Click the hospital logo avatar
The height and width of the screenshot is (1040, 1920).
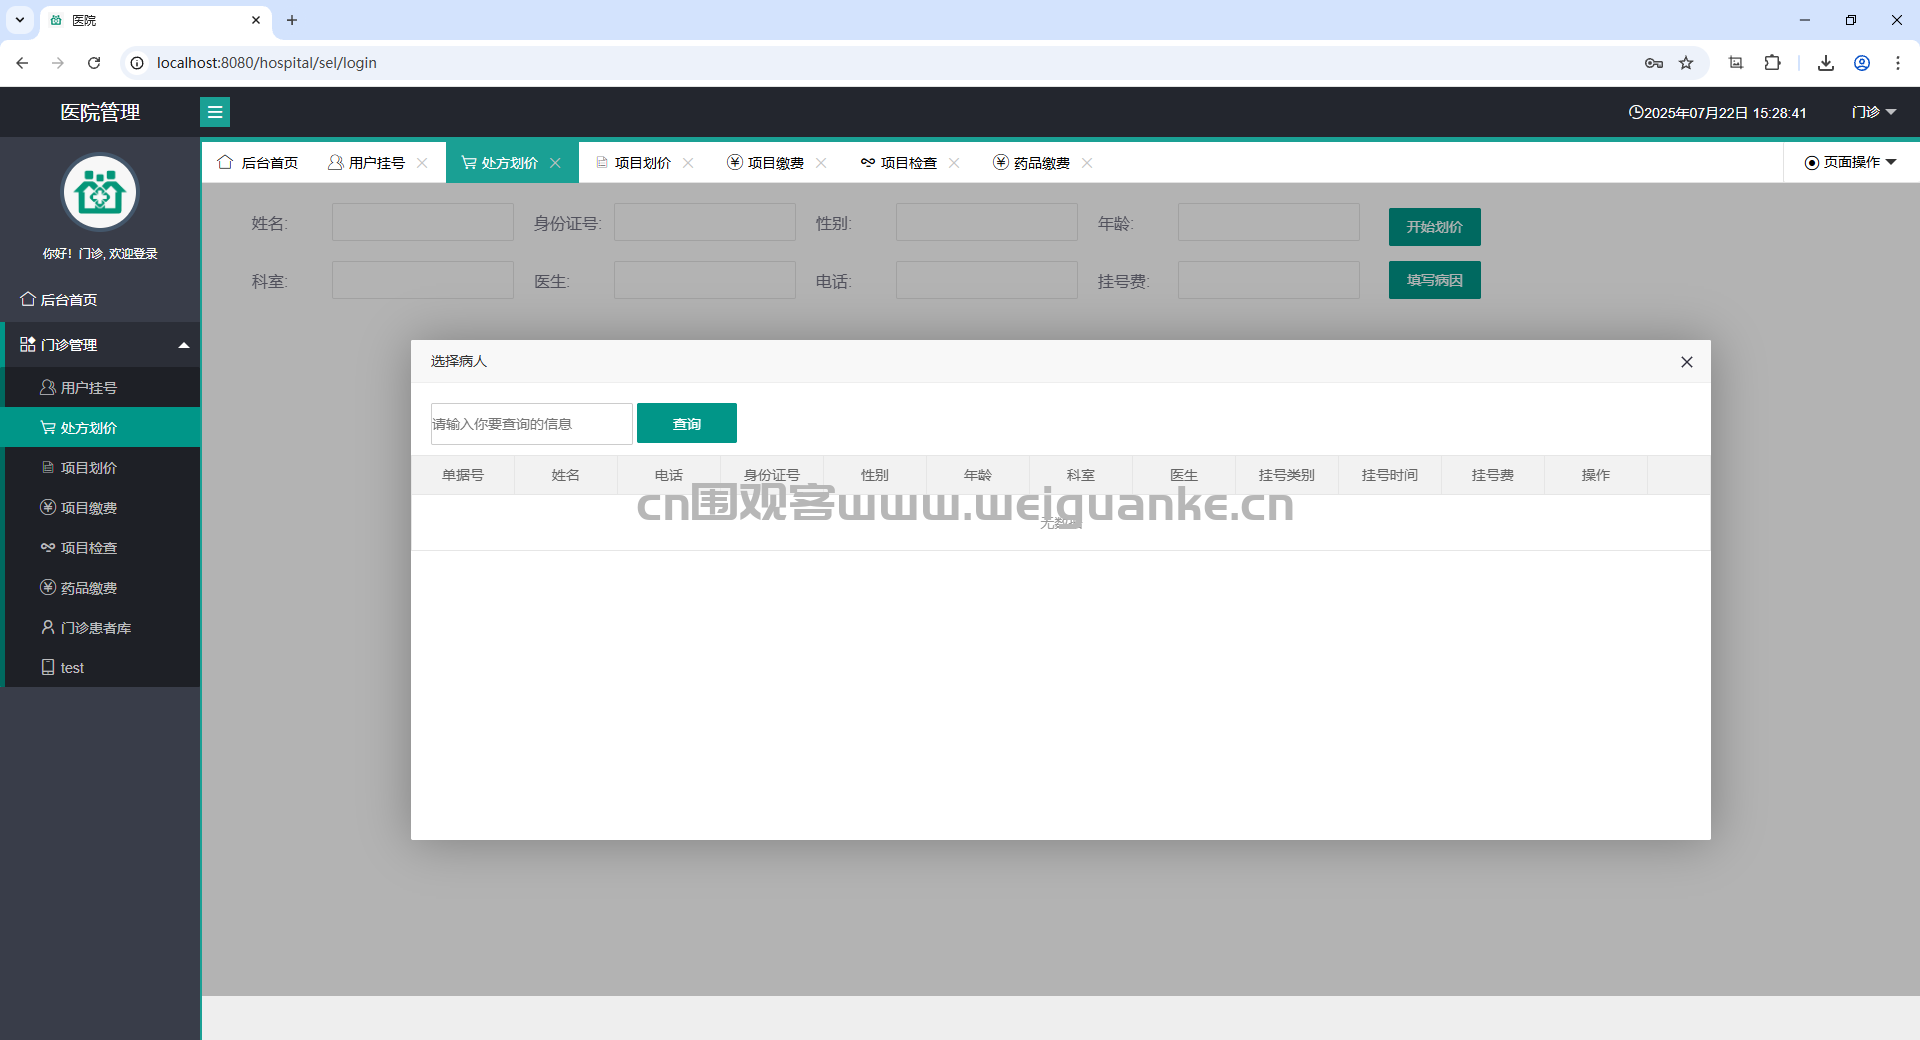[100, 192]
